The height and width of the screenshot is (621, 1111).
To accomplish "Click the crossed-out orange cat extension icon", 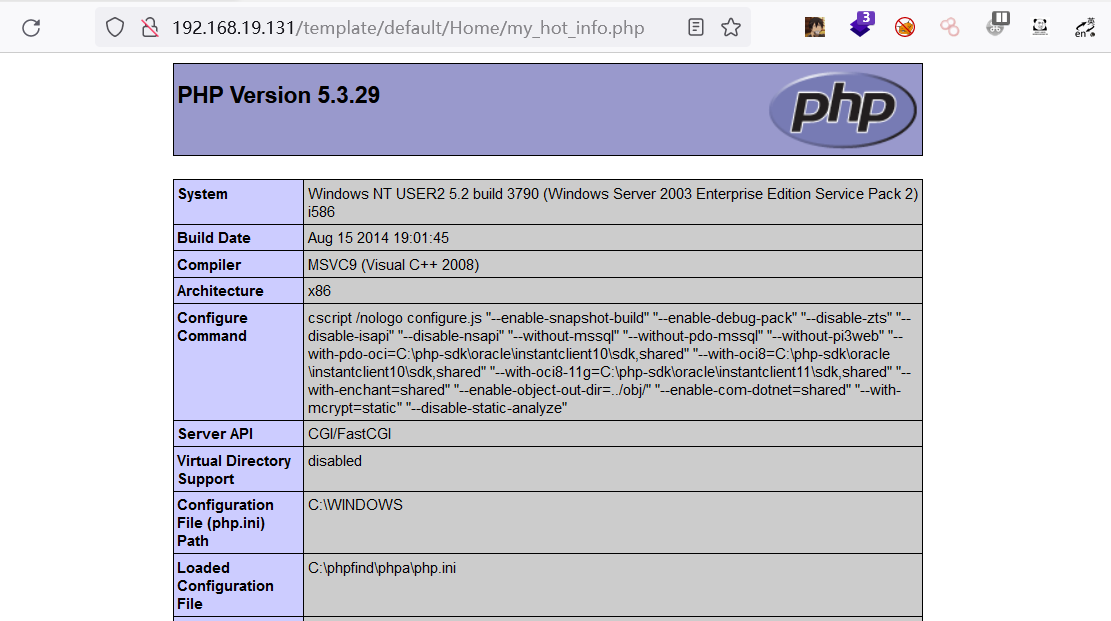I will tap(905, 28).
